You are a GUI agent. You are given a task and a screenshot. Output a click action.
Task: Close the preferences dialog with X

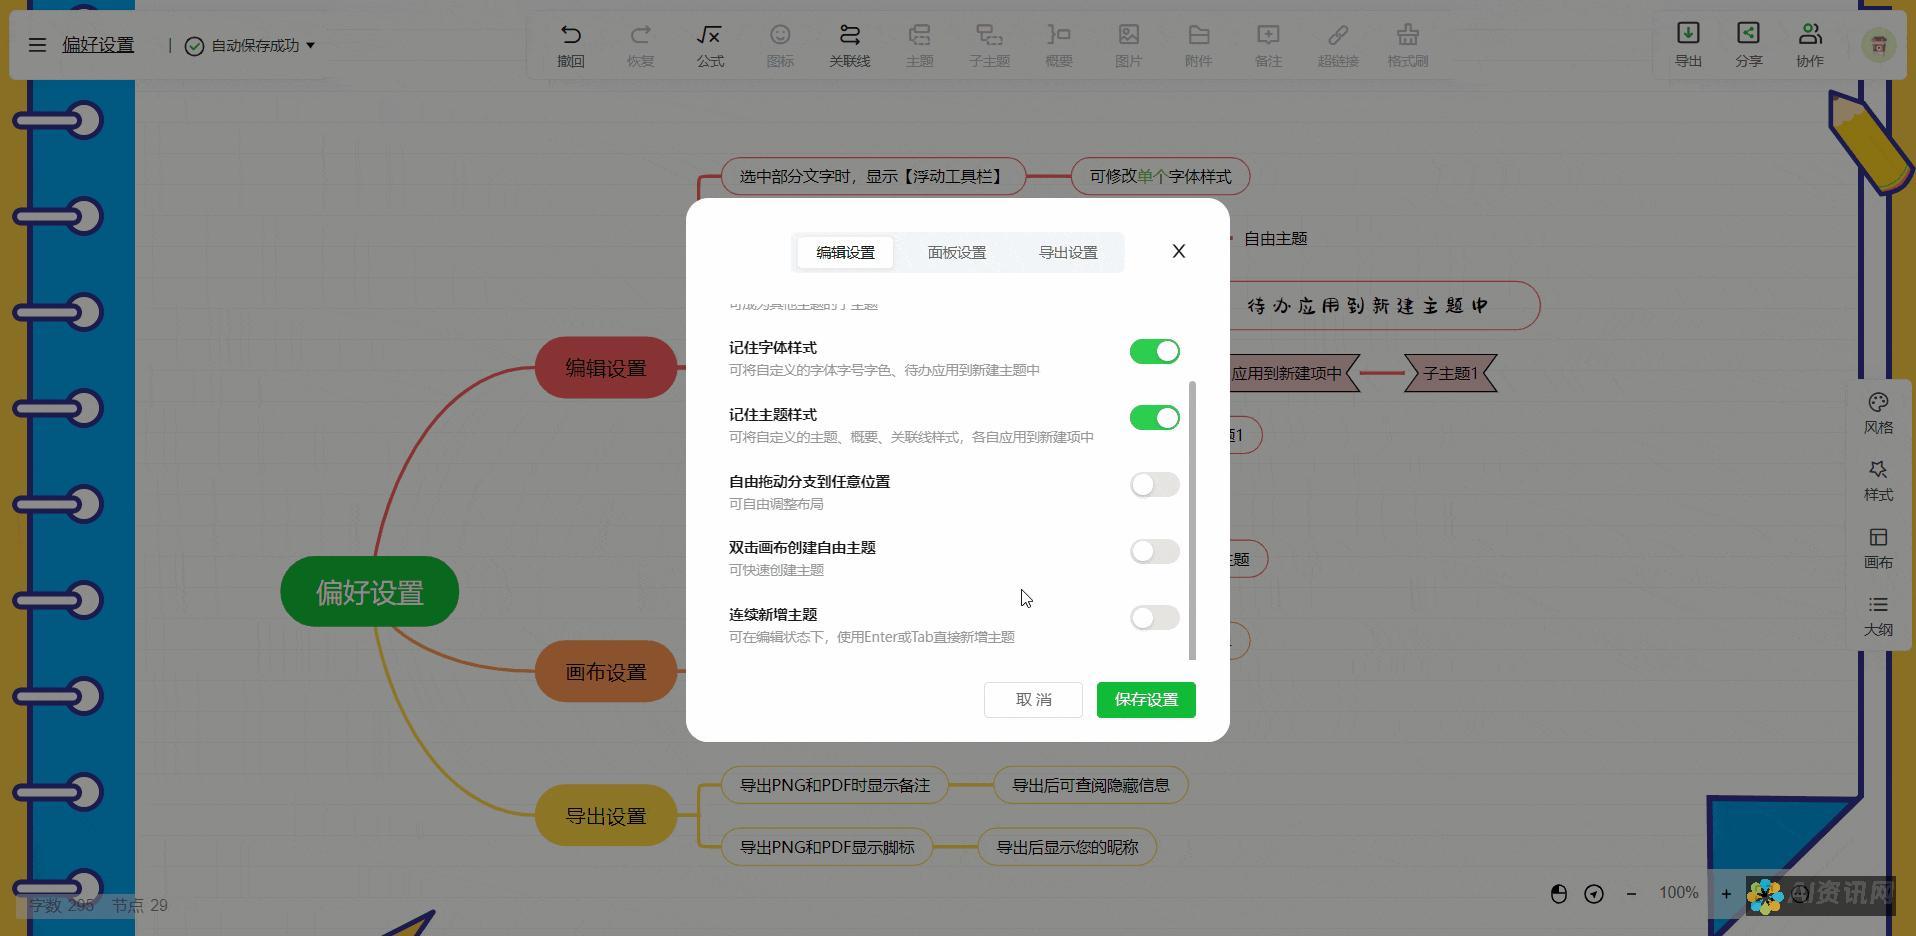[1179, 251]
